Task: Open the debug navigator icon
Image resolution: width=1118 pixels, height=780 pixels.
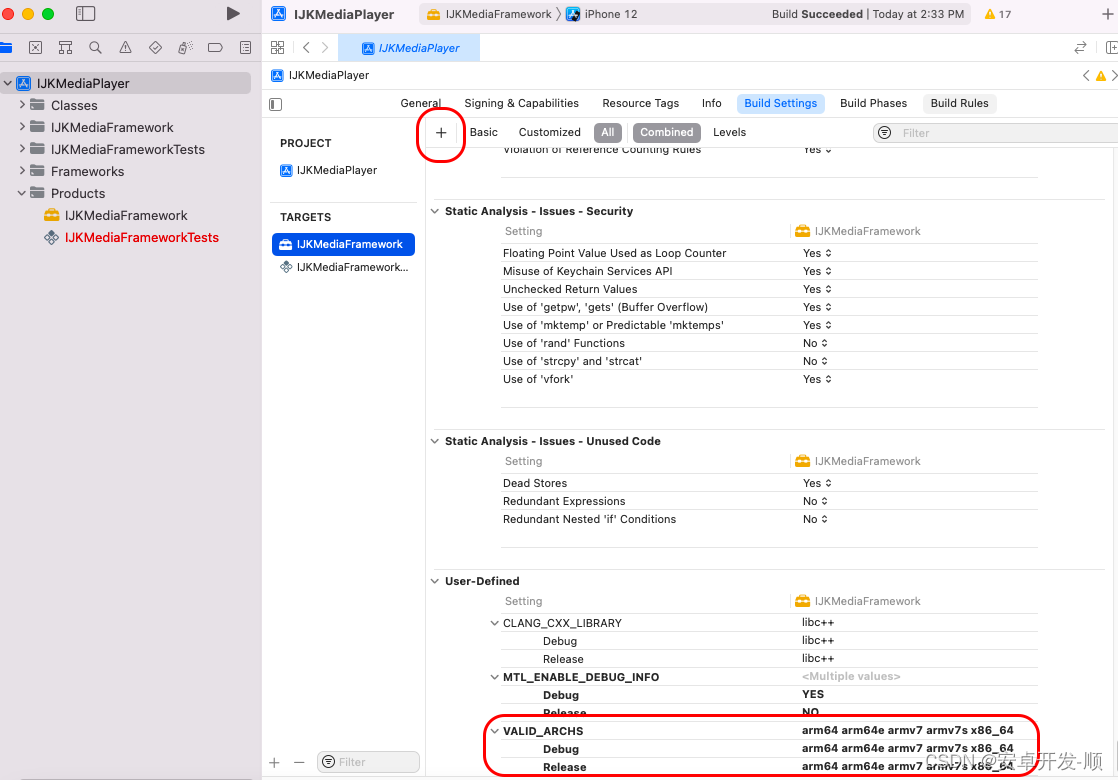Action: click(185, 48)
